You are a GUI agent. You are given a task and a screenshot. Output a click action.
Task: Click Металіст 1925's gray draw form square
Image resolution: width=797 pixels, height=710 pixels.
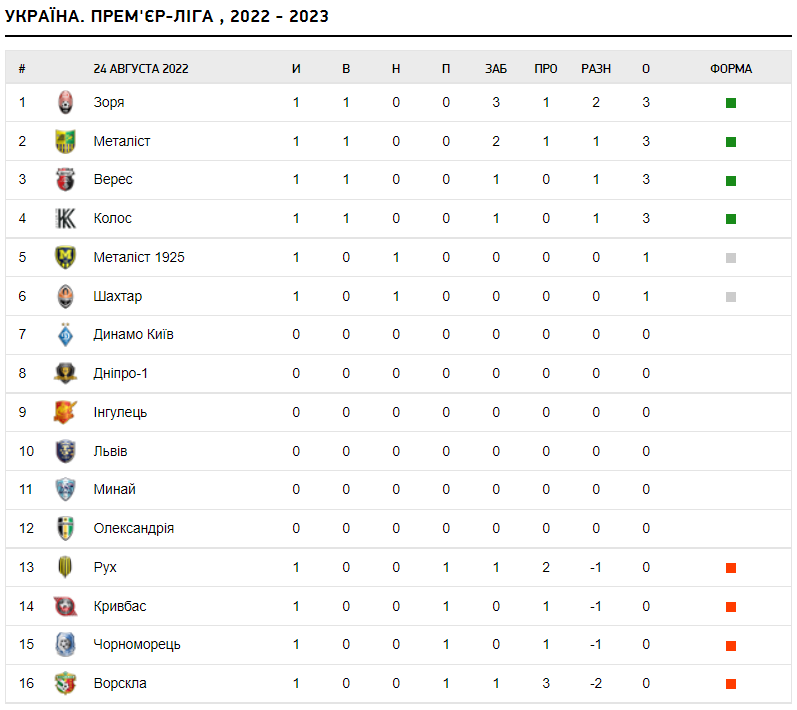coord(731,258)
